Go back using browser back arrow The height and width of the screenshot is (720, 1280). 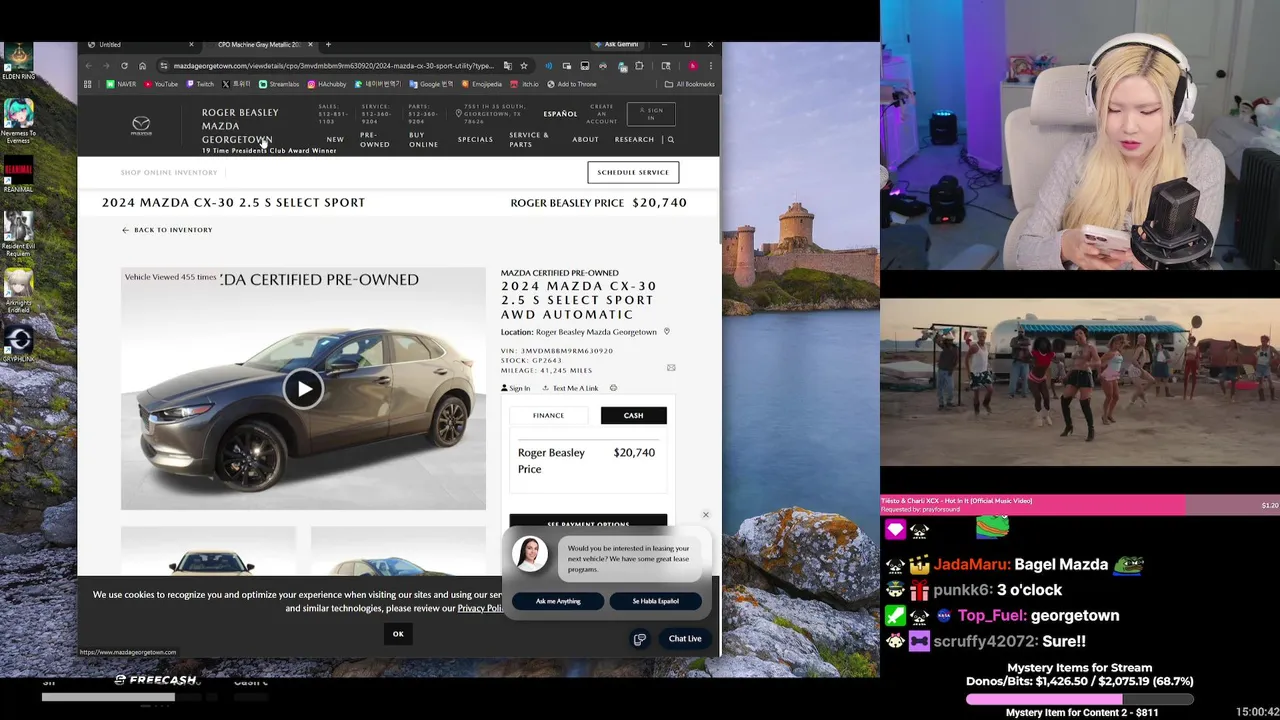88,66
